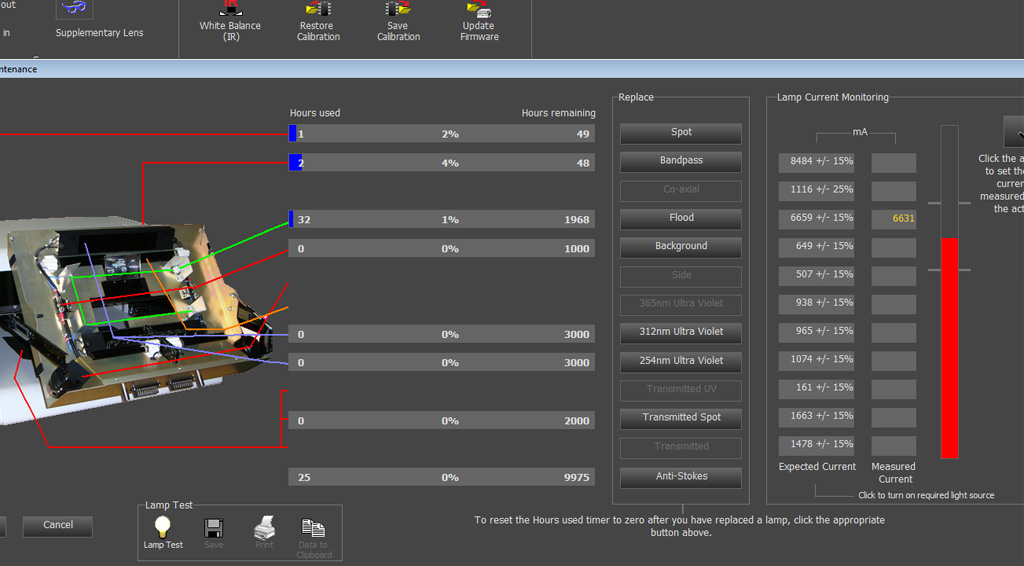Click the hours bar with 9975 remaining
This screenshot has width=1024, height=566.
441,477
